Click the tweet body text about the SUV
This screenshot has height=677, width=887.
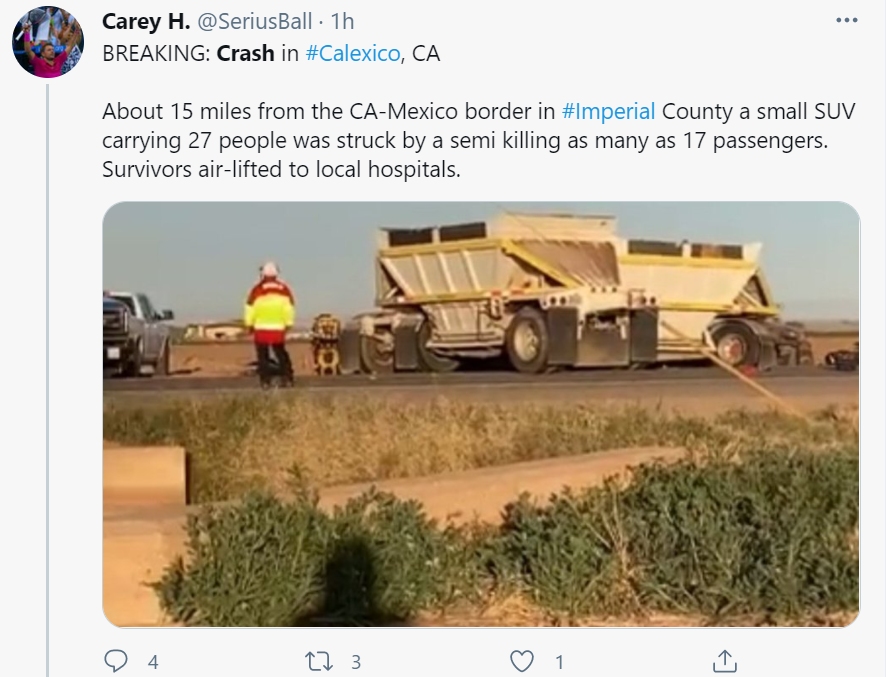click(x=479, y=140)
